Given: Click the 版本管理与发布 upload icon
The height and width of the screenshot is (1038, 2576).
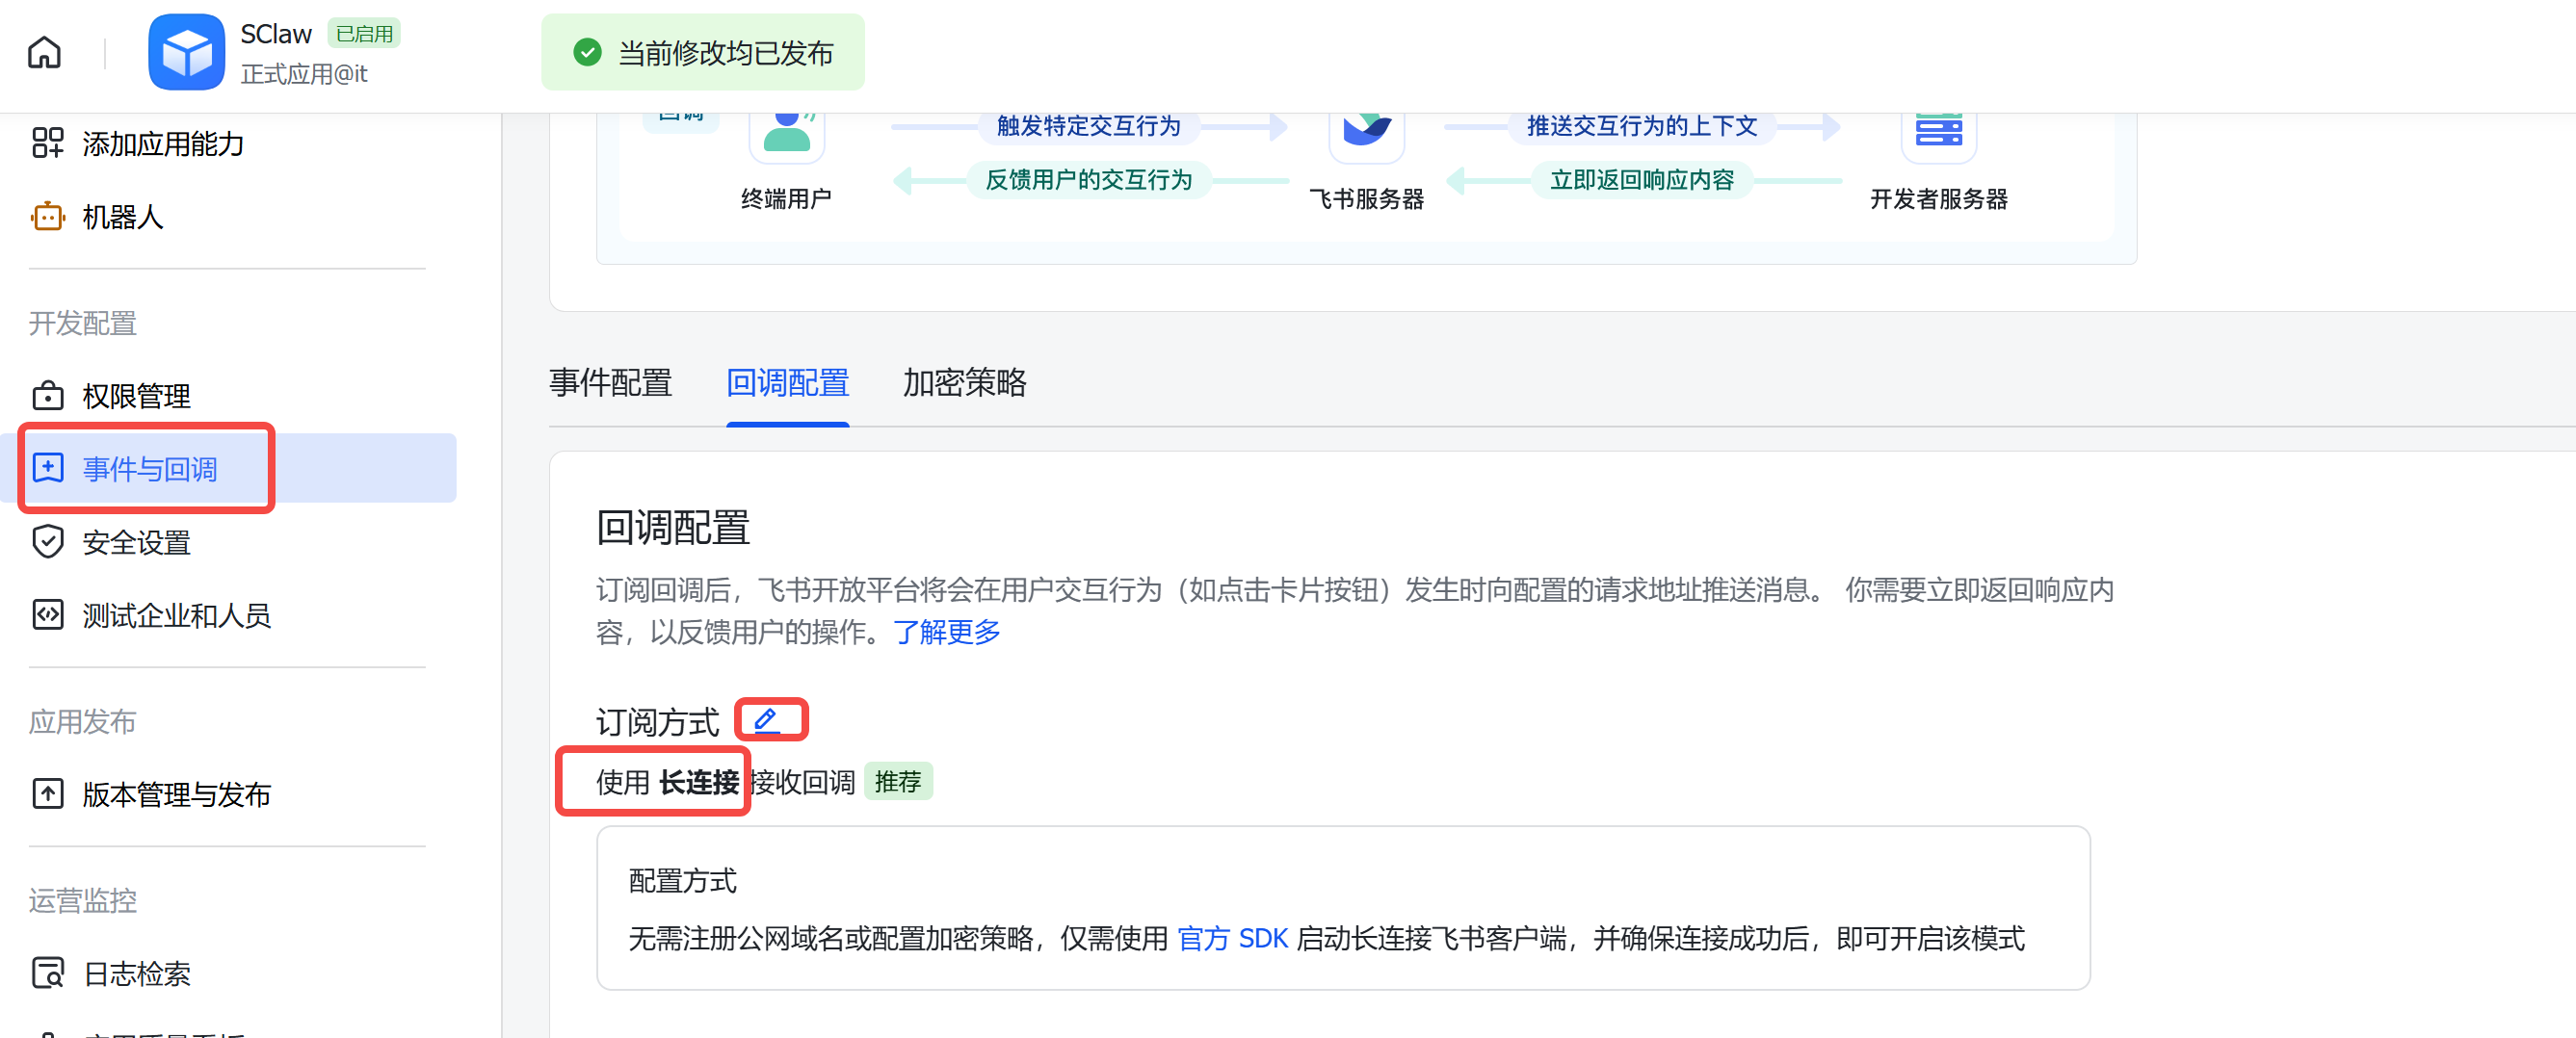Looking at the screenshot, I should coord(47,794).
